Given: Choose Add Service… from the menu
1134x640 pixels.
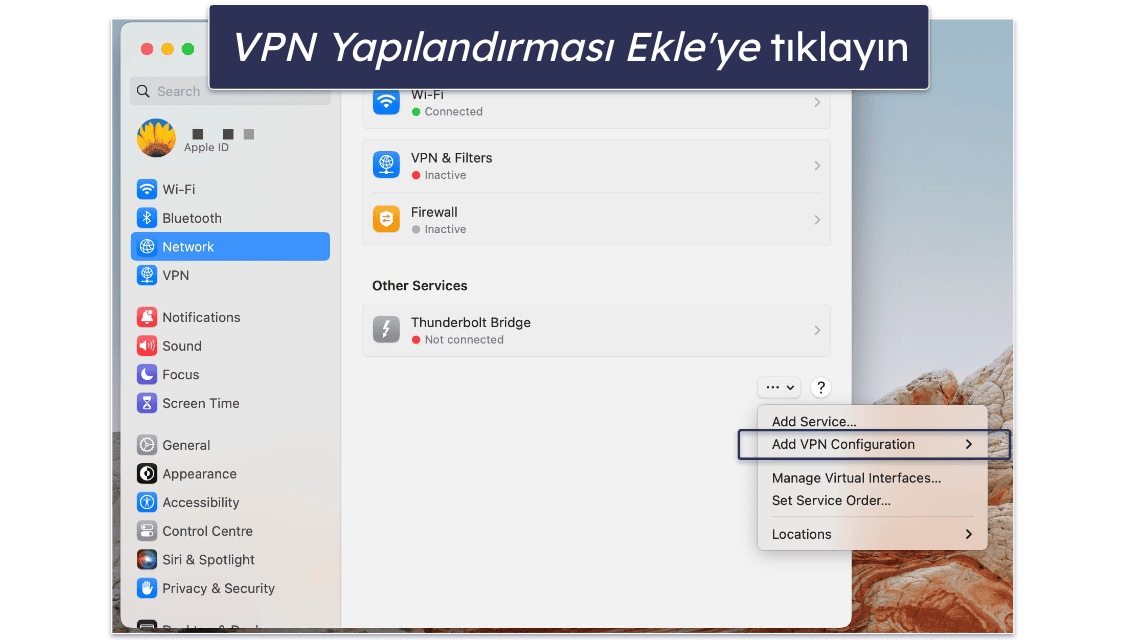Looking at the screenshot, I should (x=814, y=422).
